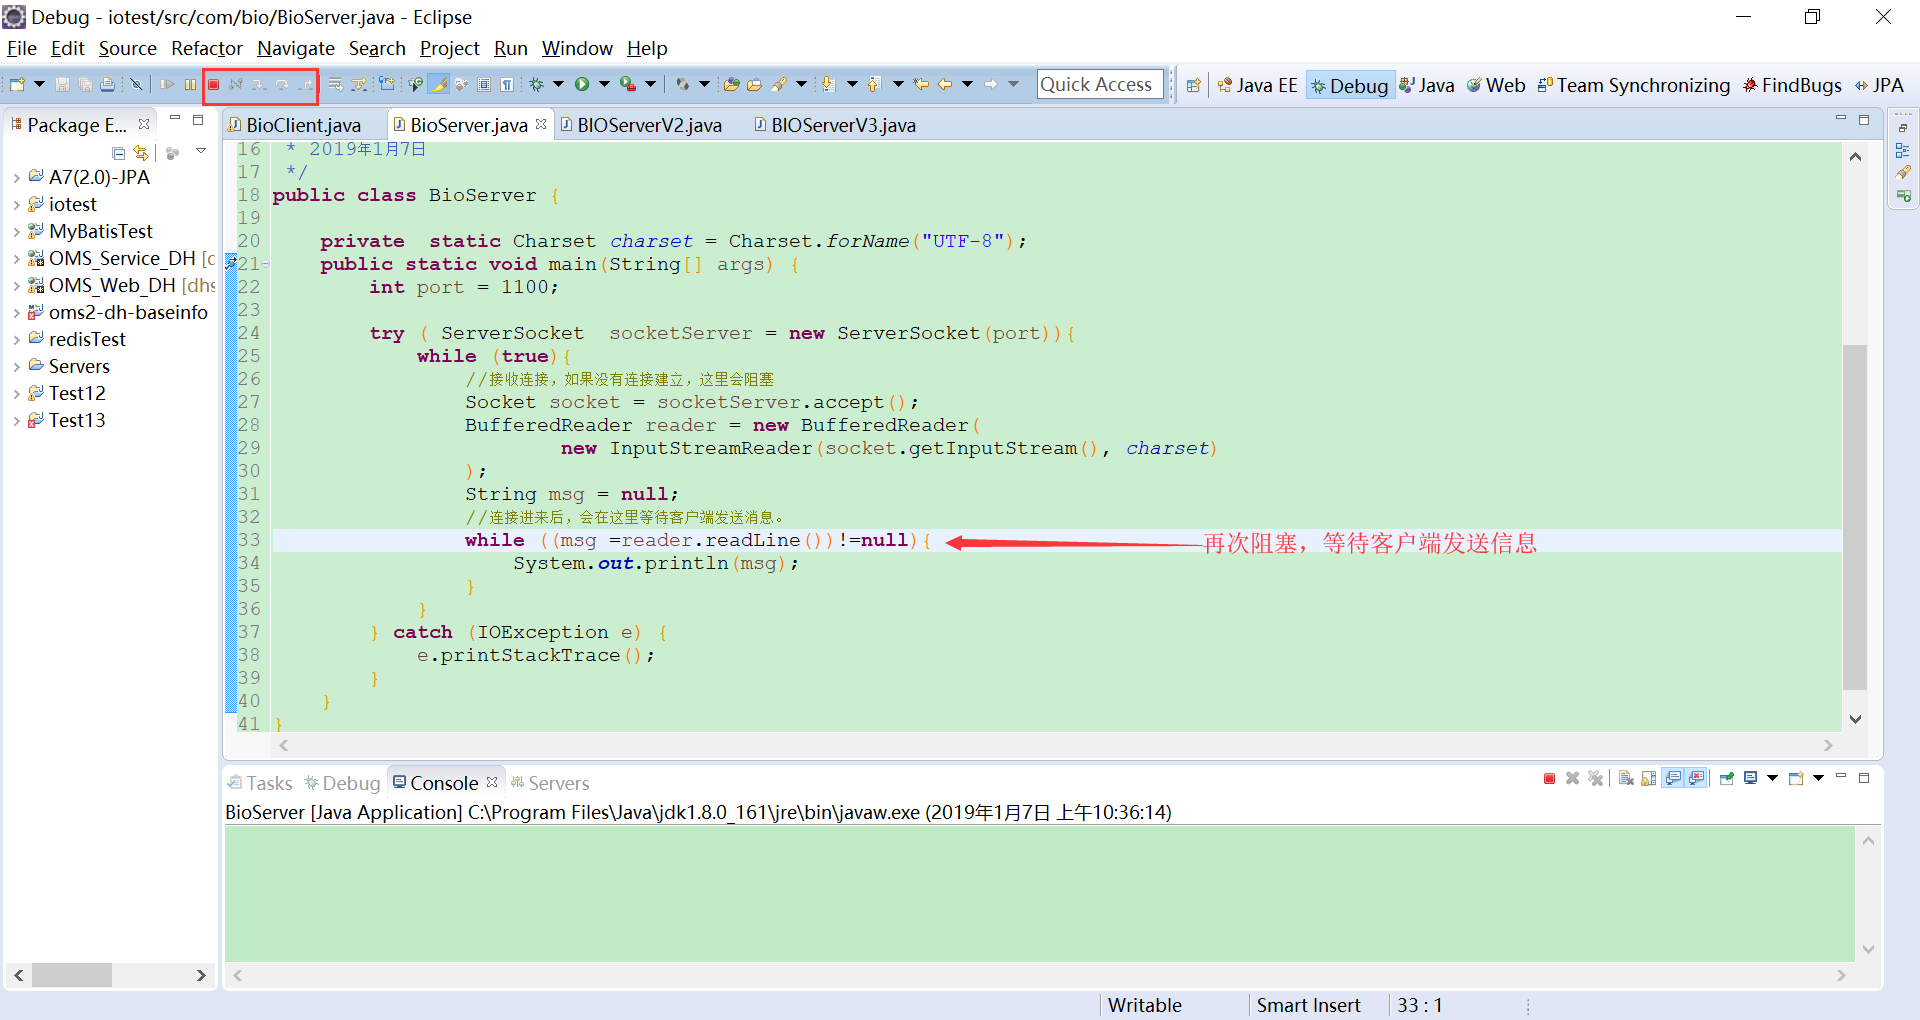Switch to Java EE perspective
This screenshot has height=1020, width=1920.
tap(1258, 85)
